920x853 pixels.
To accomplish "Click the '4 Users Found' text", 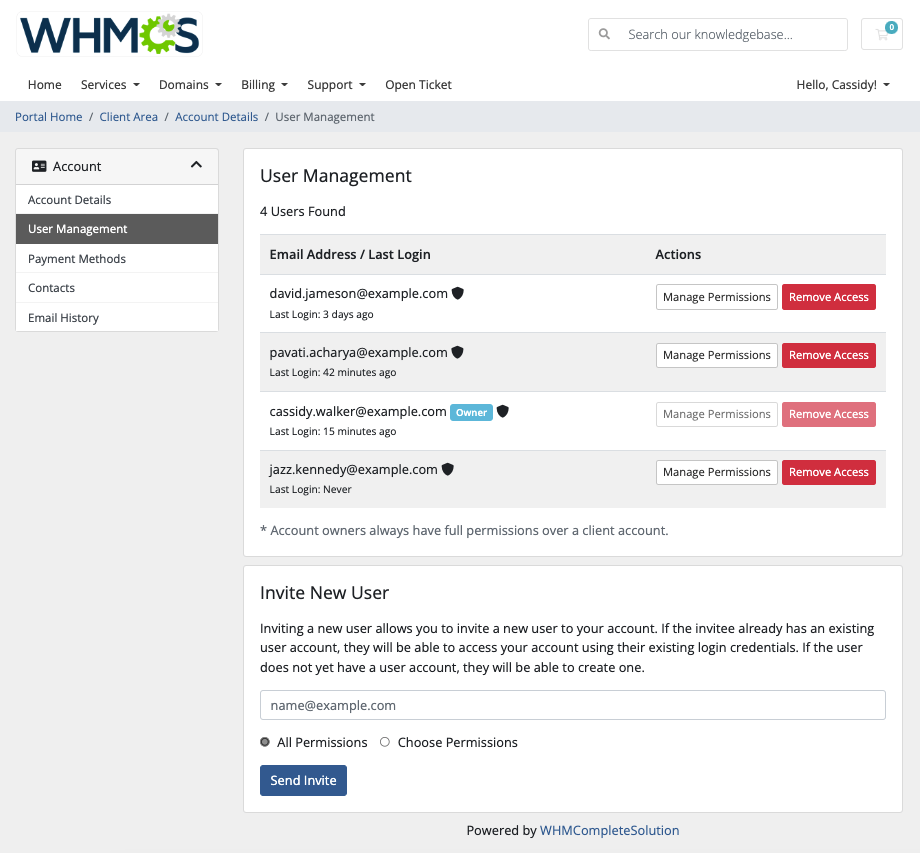I will pos(303,211).
